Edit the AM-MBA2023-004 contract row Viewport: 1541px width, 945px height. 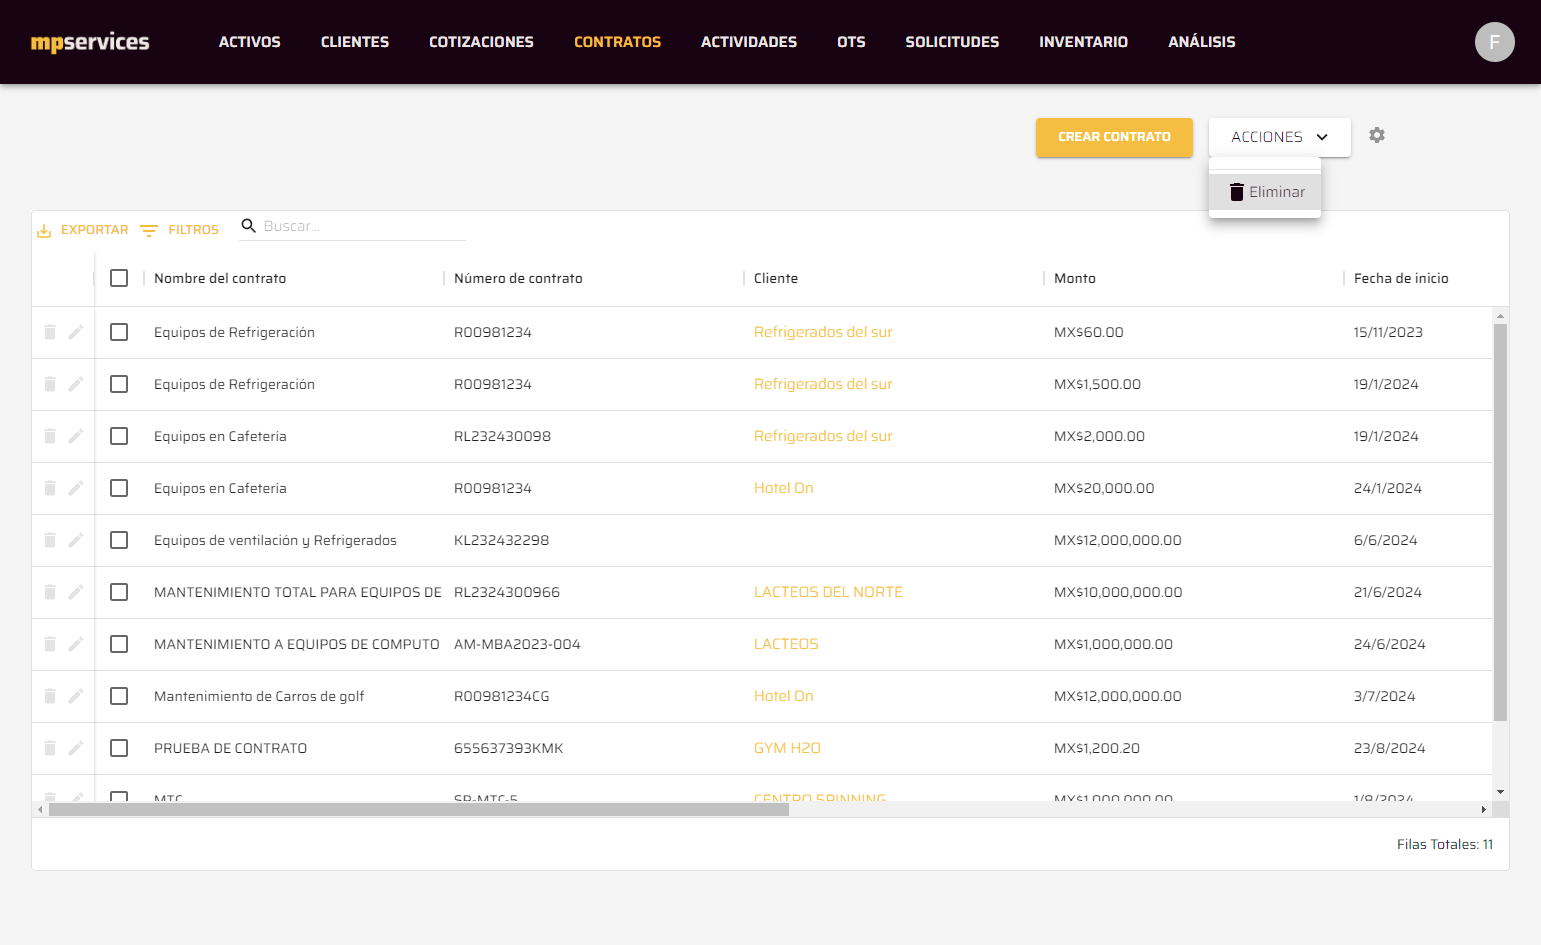76,644
